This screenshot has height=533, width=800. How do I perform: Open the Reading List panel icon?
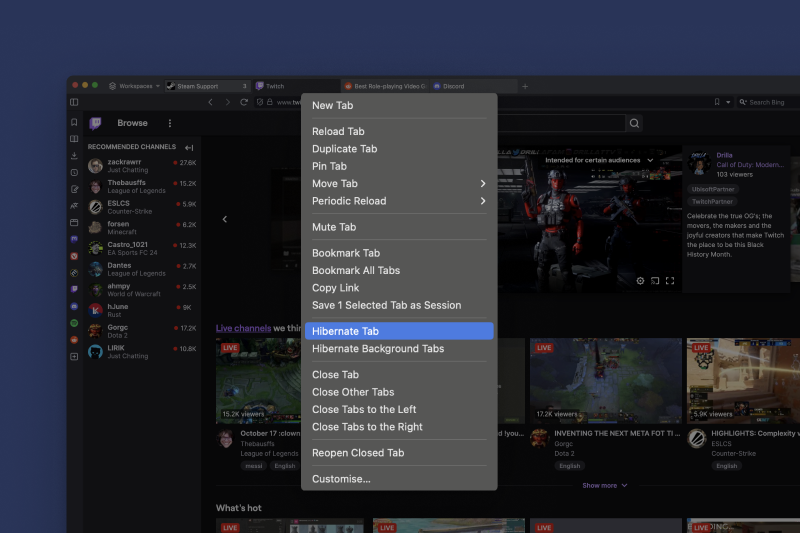pos(74,139)
